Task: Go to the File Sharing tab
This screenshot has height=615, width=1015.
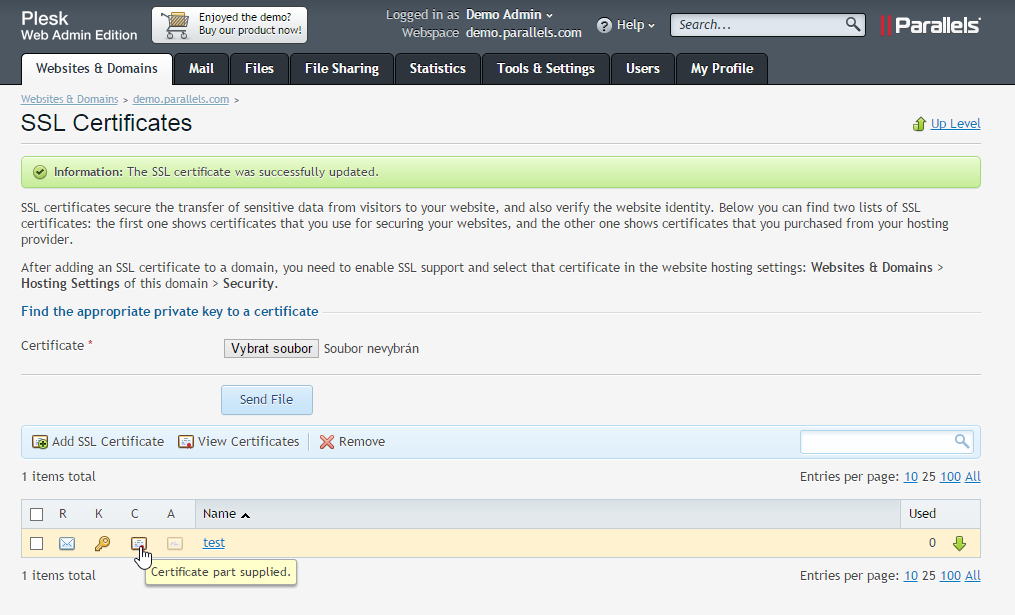Action: pos(342,69)
